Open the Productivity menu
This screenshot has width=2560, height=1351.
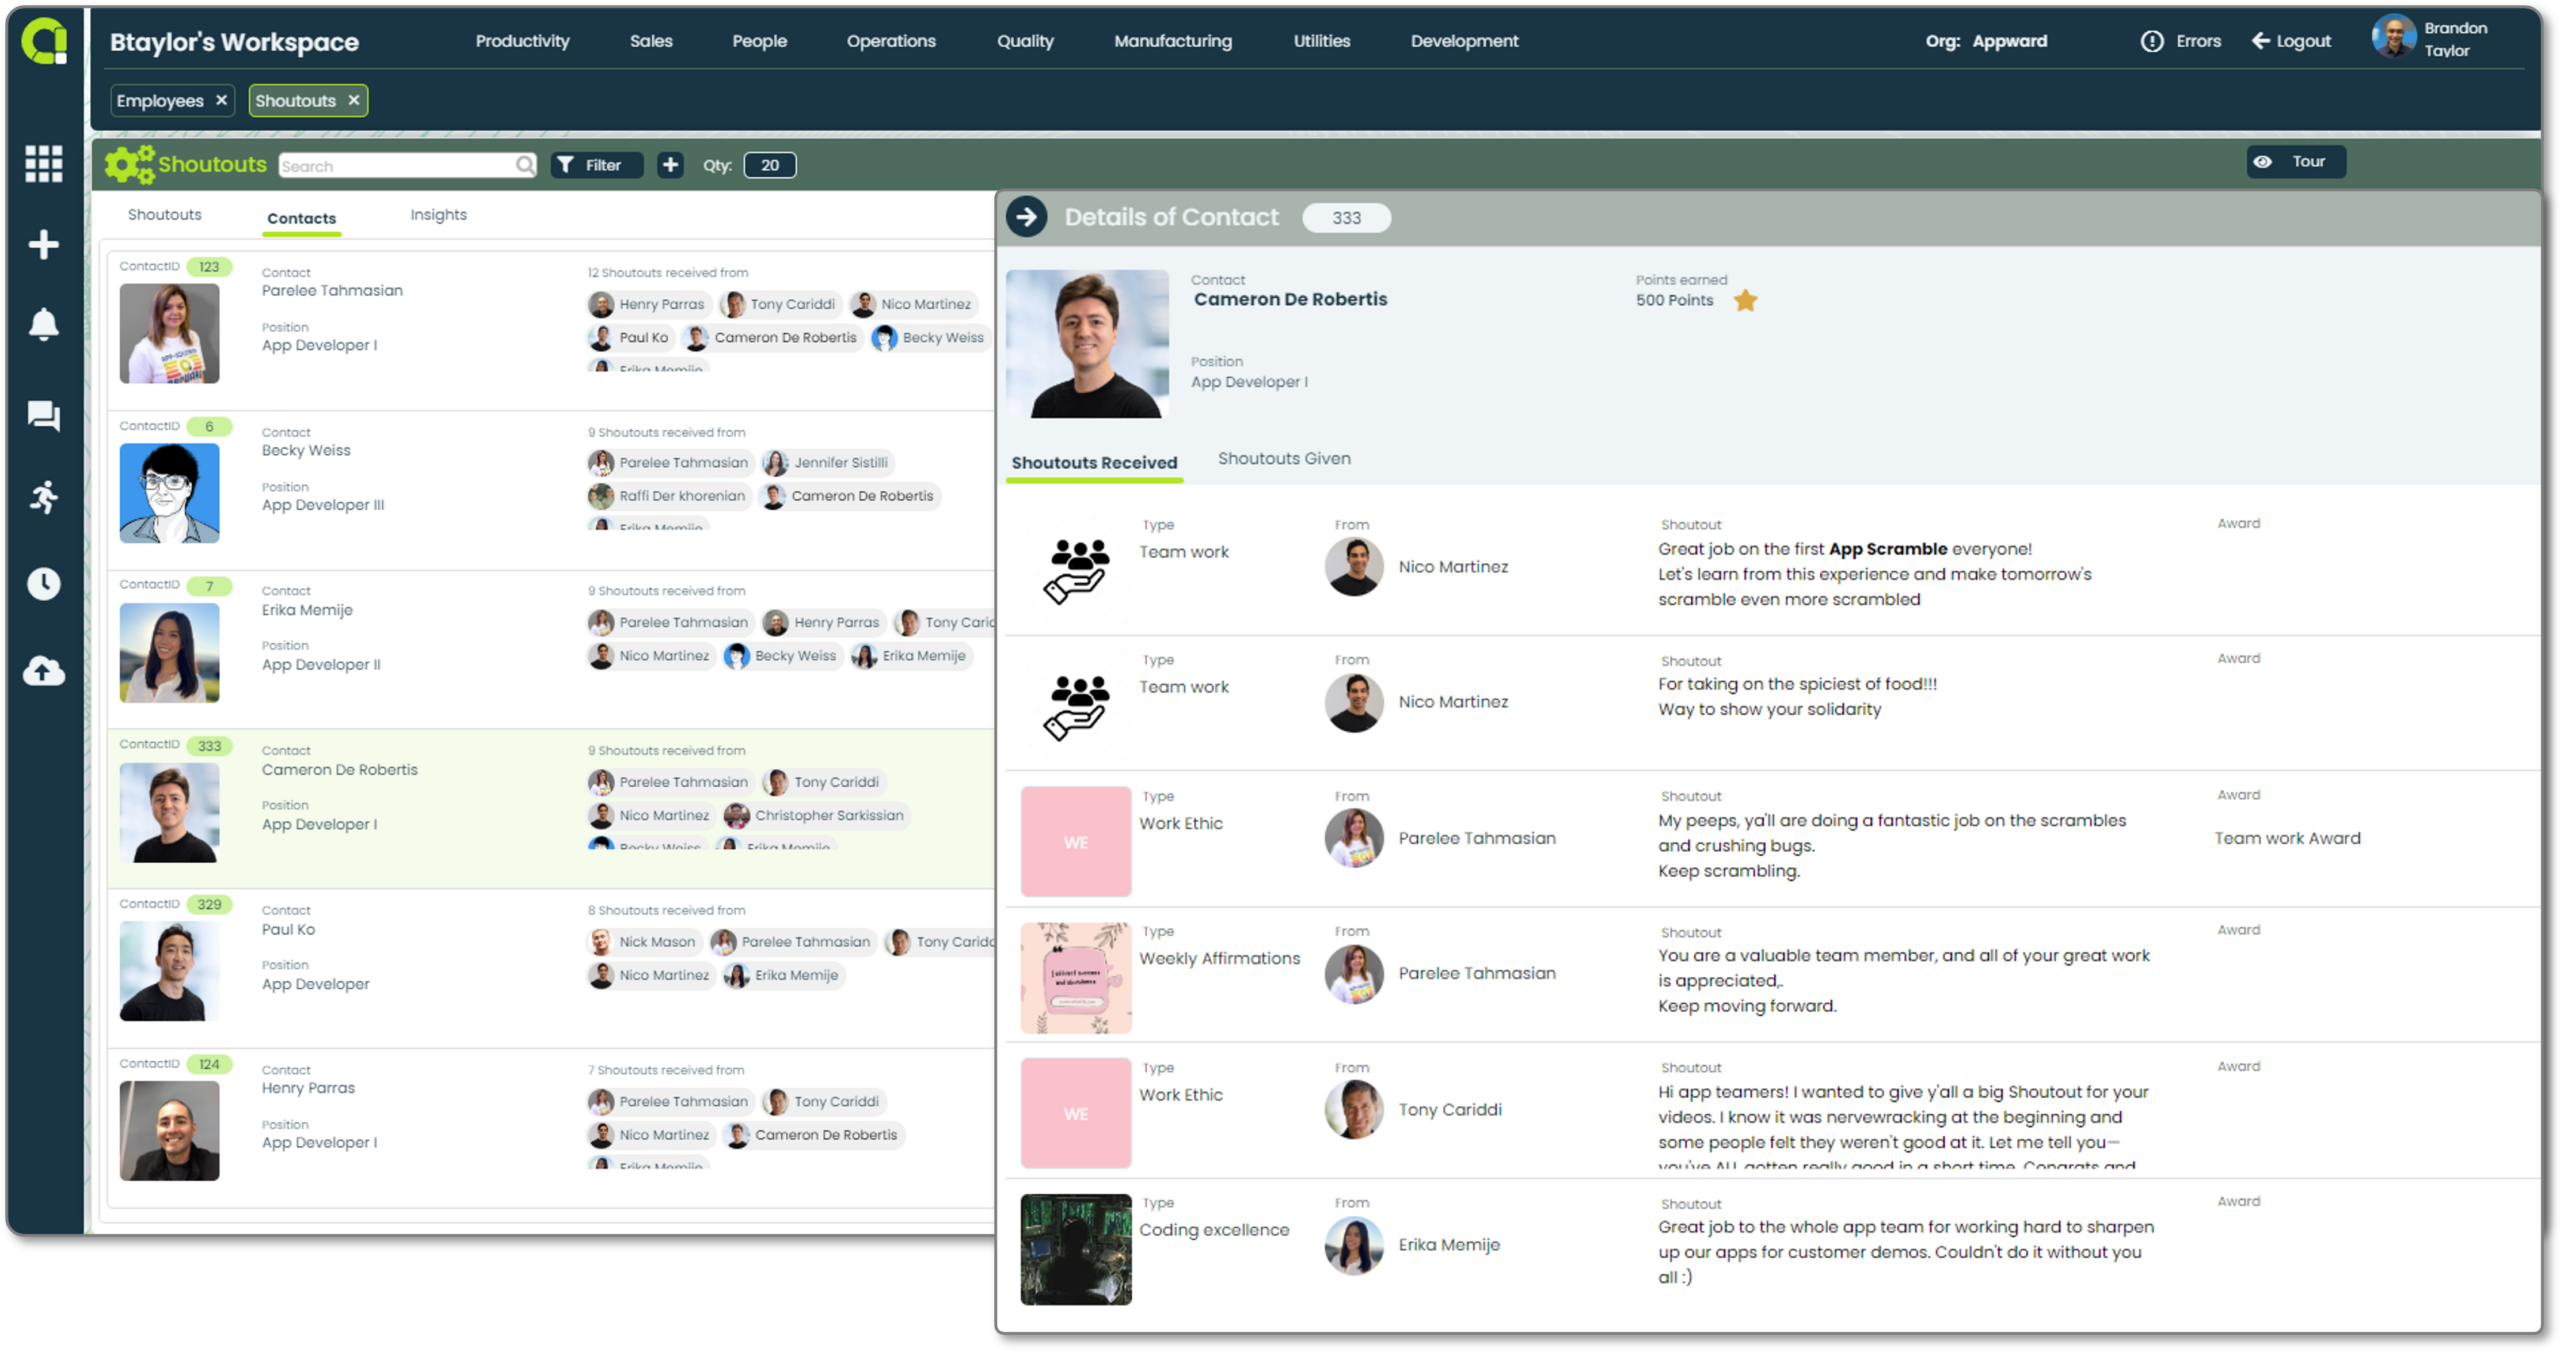coord(522,41)
